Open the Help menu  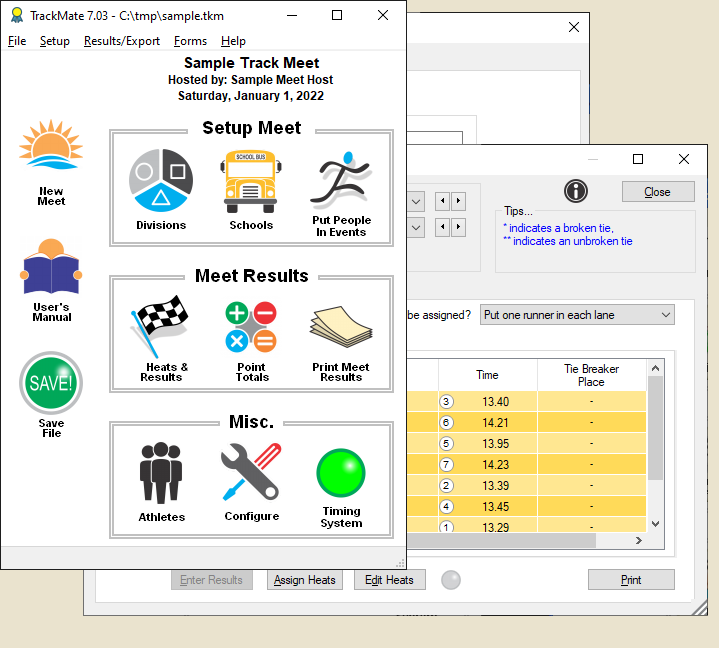coord(233,41)
